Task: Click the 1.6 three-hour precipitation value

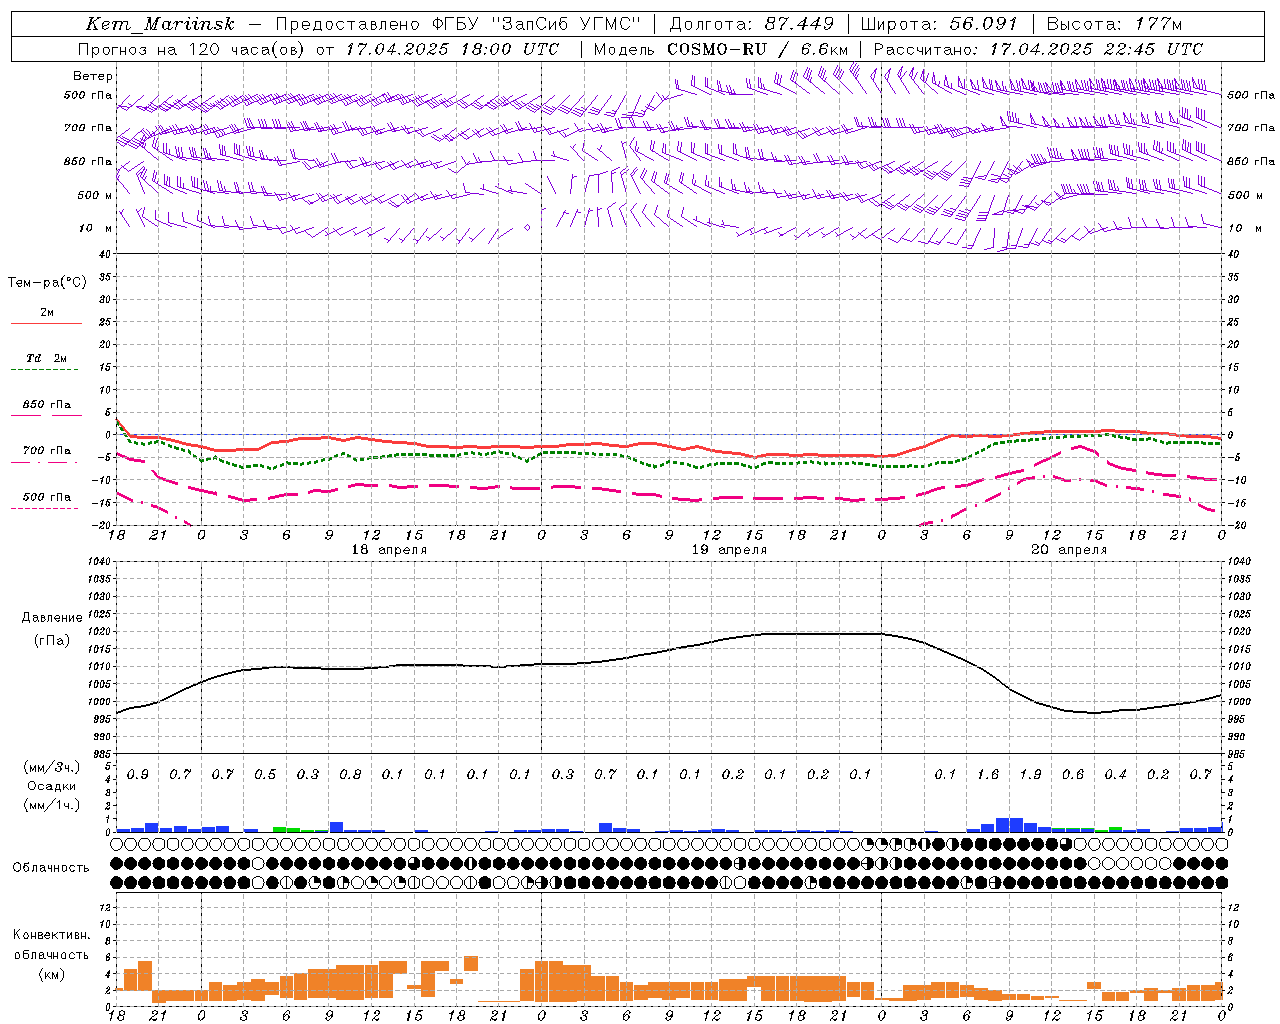Action: [x=988, y=774]
